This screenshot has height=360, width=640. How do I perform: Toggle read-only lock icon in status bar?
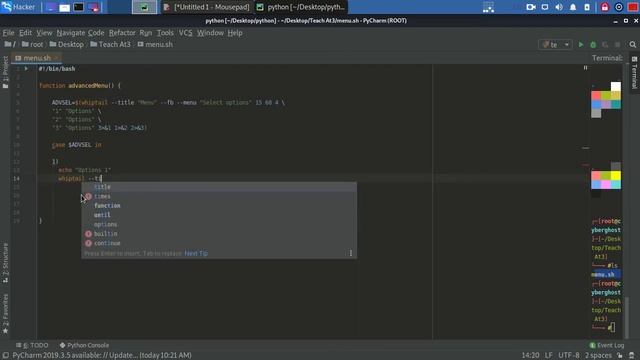click(x=620, y=356)
